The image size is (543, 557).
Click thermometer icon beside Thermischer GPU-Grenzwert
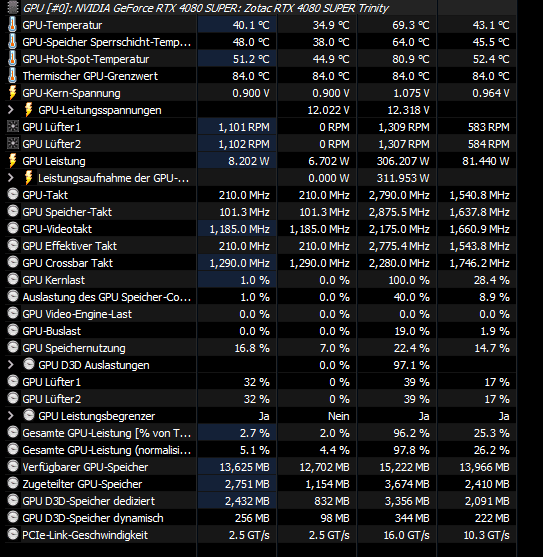coord(12,76)
